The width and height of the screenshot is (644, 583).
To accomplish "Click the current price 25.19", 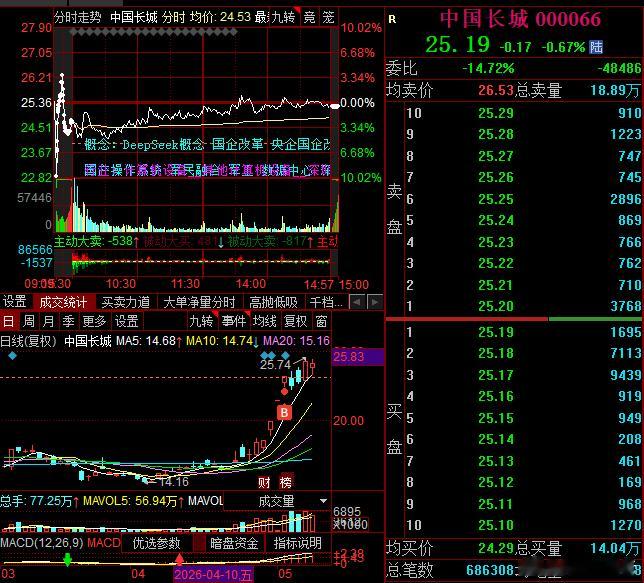I will pos(457,44).
